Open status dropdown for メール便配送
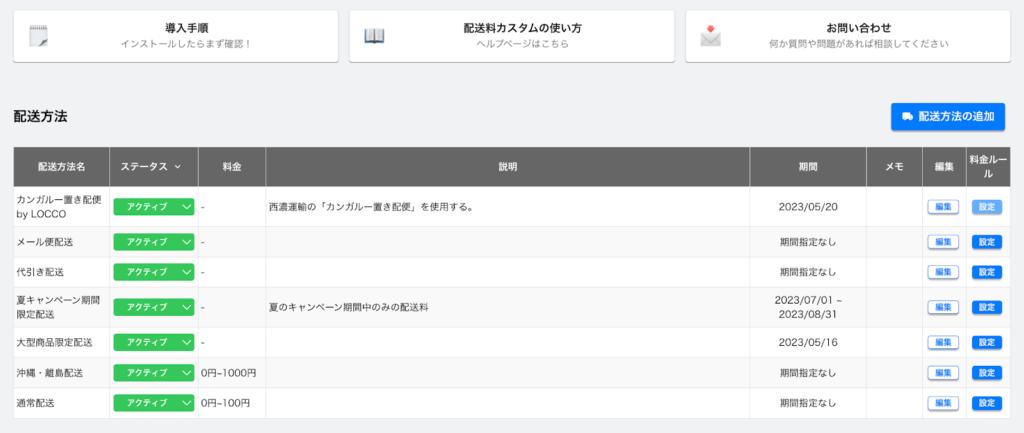This screenshot has width=1024, height=433. click(153, 242)
